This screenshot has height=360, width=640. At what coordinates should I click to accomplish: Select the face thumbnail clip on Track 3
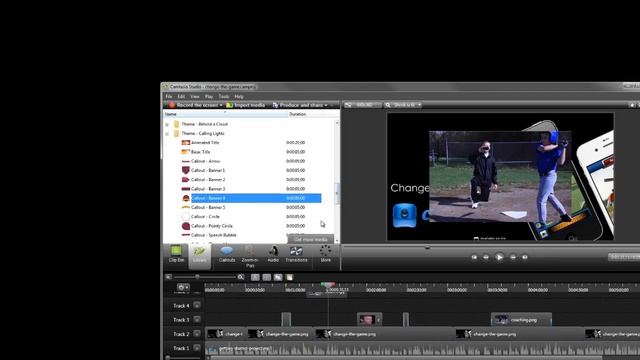click(369, 319)
